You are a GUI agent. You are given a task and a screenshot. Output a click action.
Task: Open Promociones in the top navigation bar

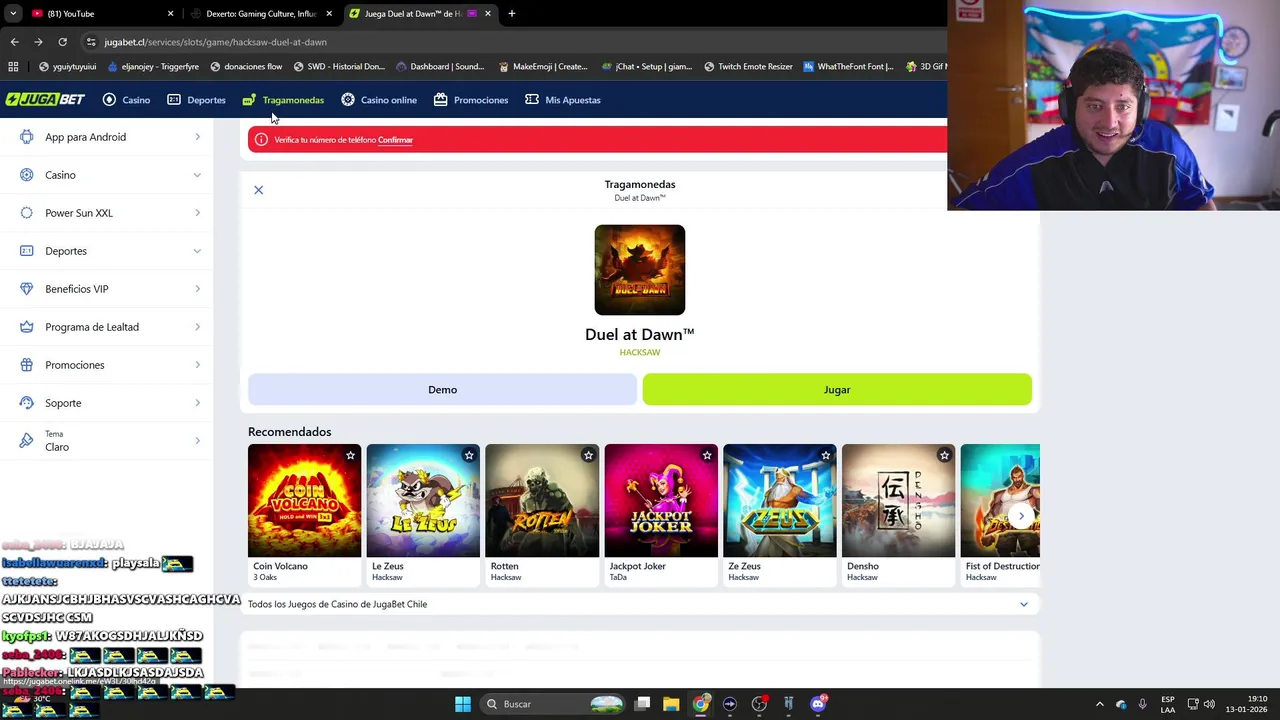(471, 100)
